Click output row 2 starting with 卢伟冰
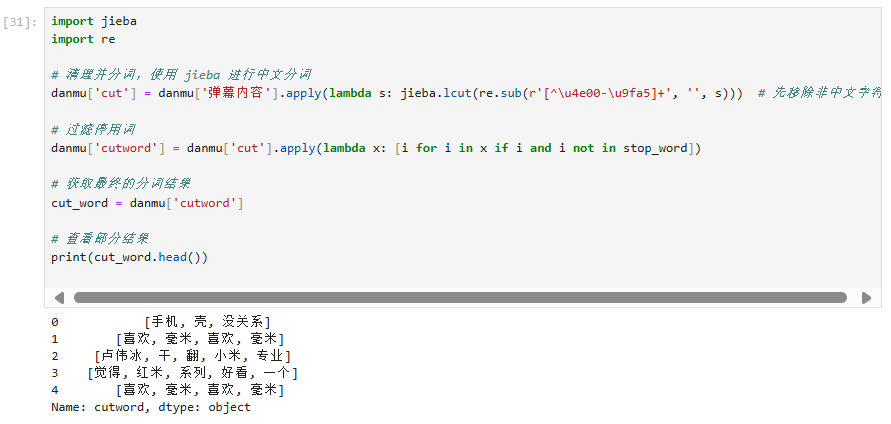 click(x=192, y=356)
